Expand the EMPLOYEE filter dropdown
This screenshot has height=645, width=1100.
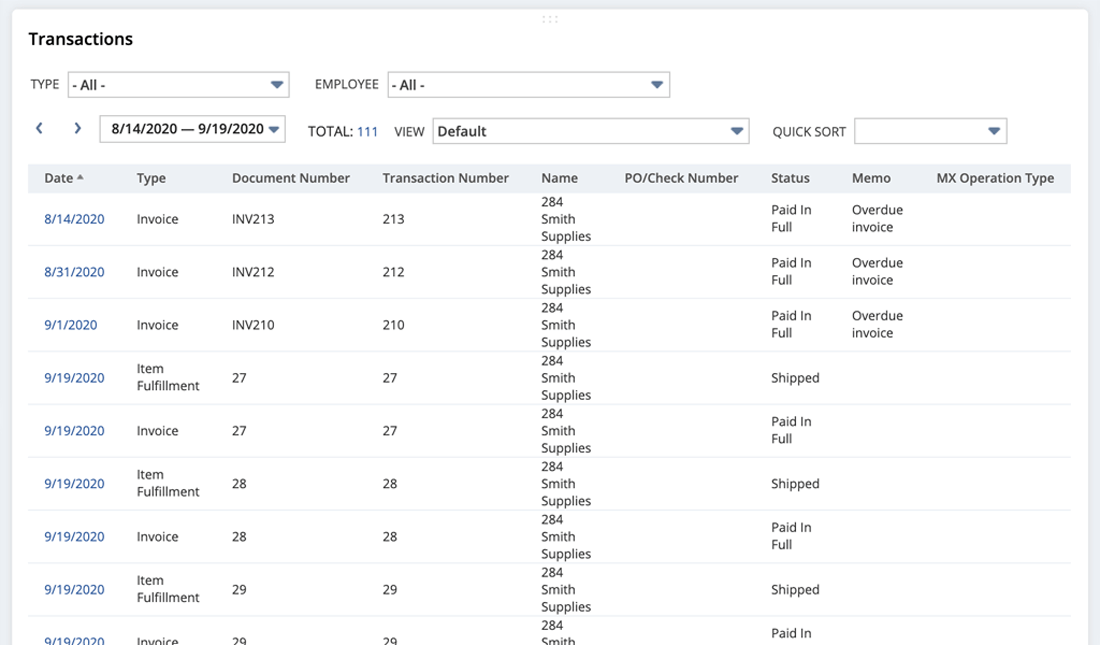click(528, 85)
